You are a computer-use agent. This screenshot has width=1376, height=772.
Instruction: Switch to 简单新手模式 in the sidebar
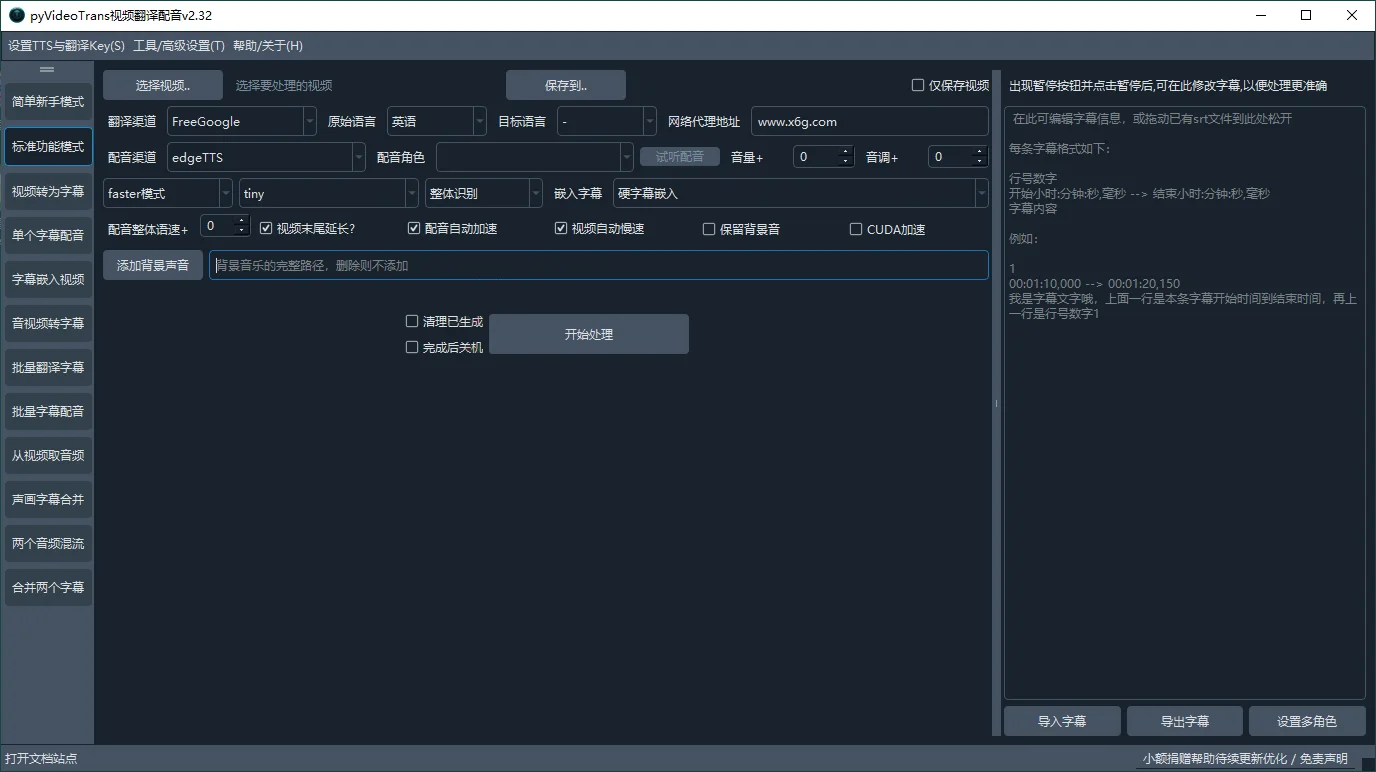click(x=47, y=100)
